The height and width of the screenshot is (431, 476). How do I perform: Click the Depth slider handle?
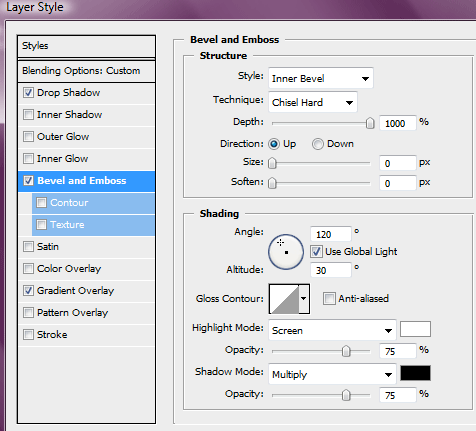point(370,123)
